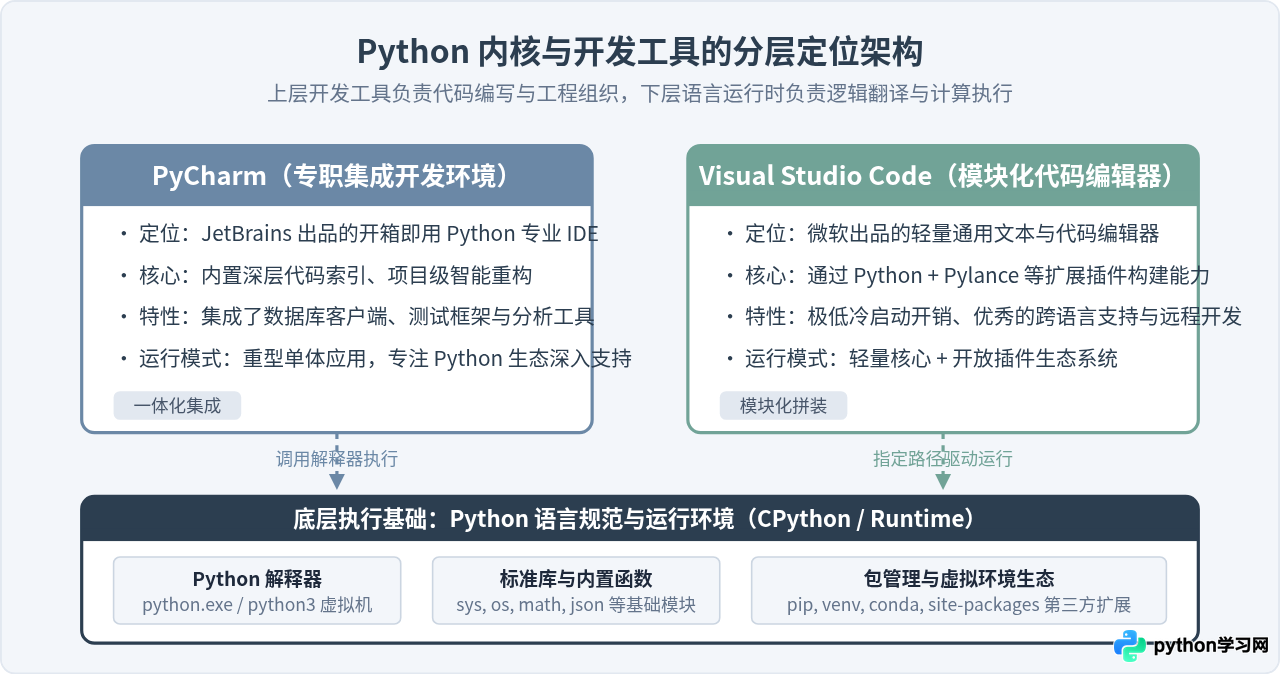Viewport: 1280px width, 674px height.
Task: Click the line "定位：JetBrains 出品的开箱即用 Python 专业 IDE"
Action: coord(358,234)
